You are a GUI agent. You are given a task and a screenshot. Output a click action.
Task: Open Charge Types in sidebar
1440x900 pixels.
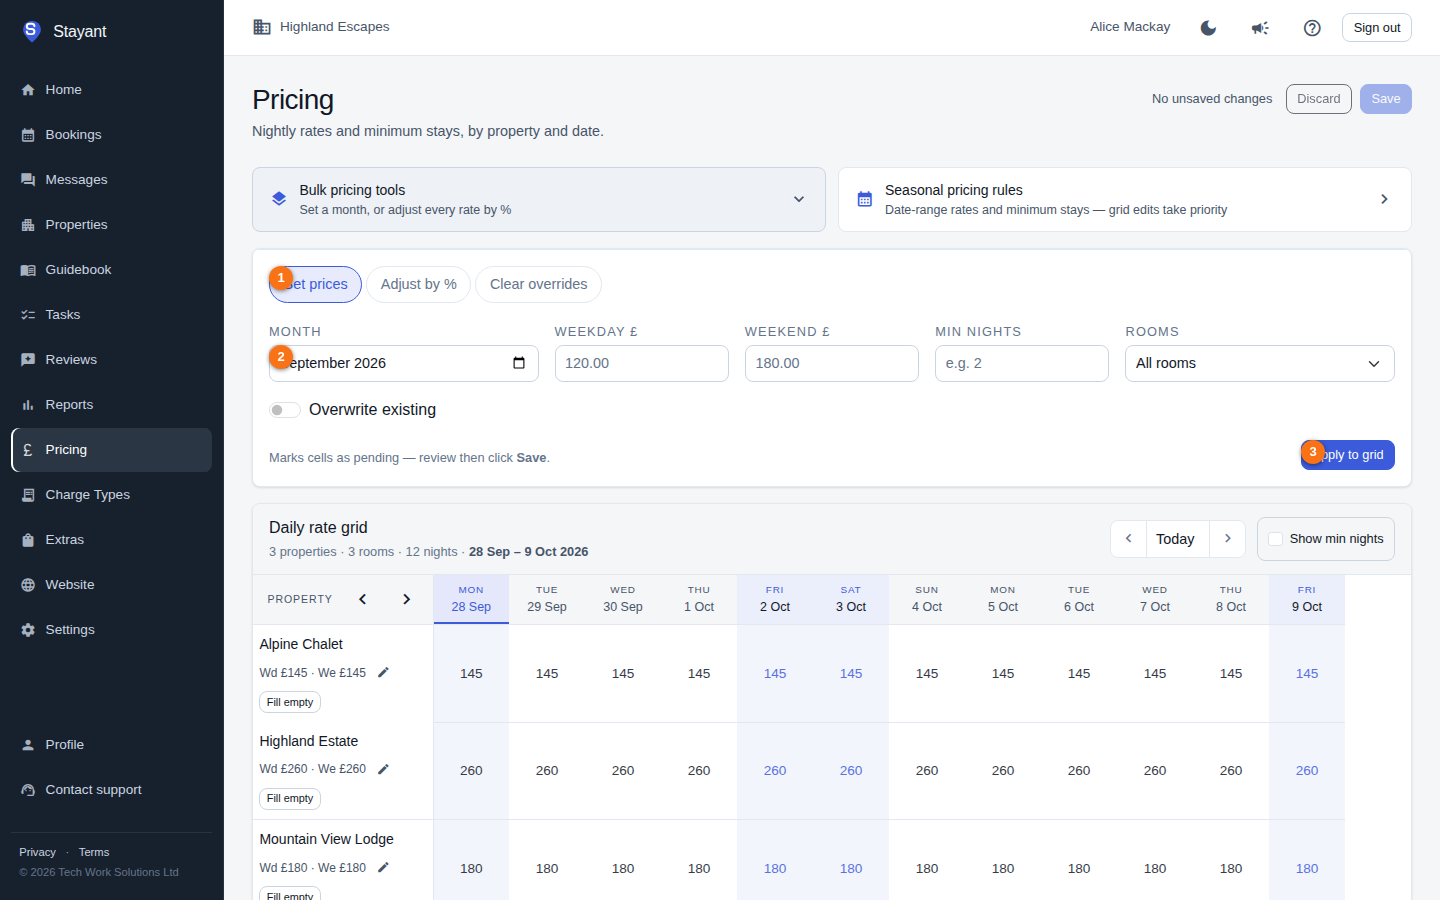[x=111, y=495]
